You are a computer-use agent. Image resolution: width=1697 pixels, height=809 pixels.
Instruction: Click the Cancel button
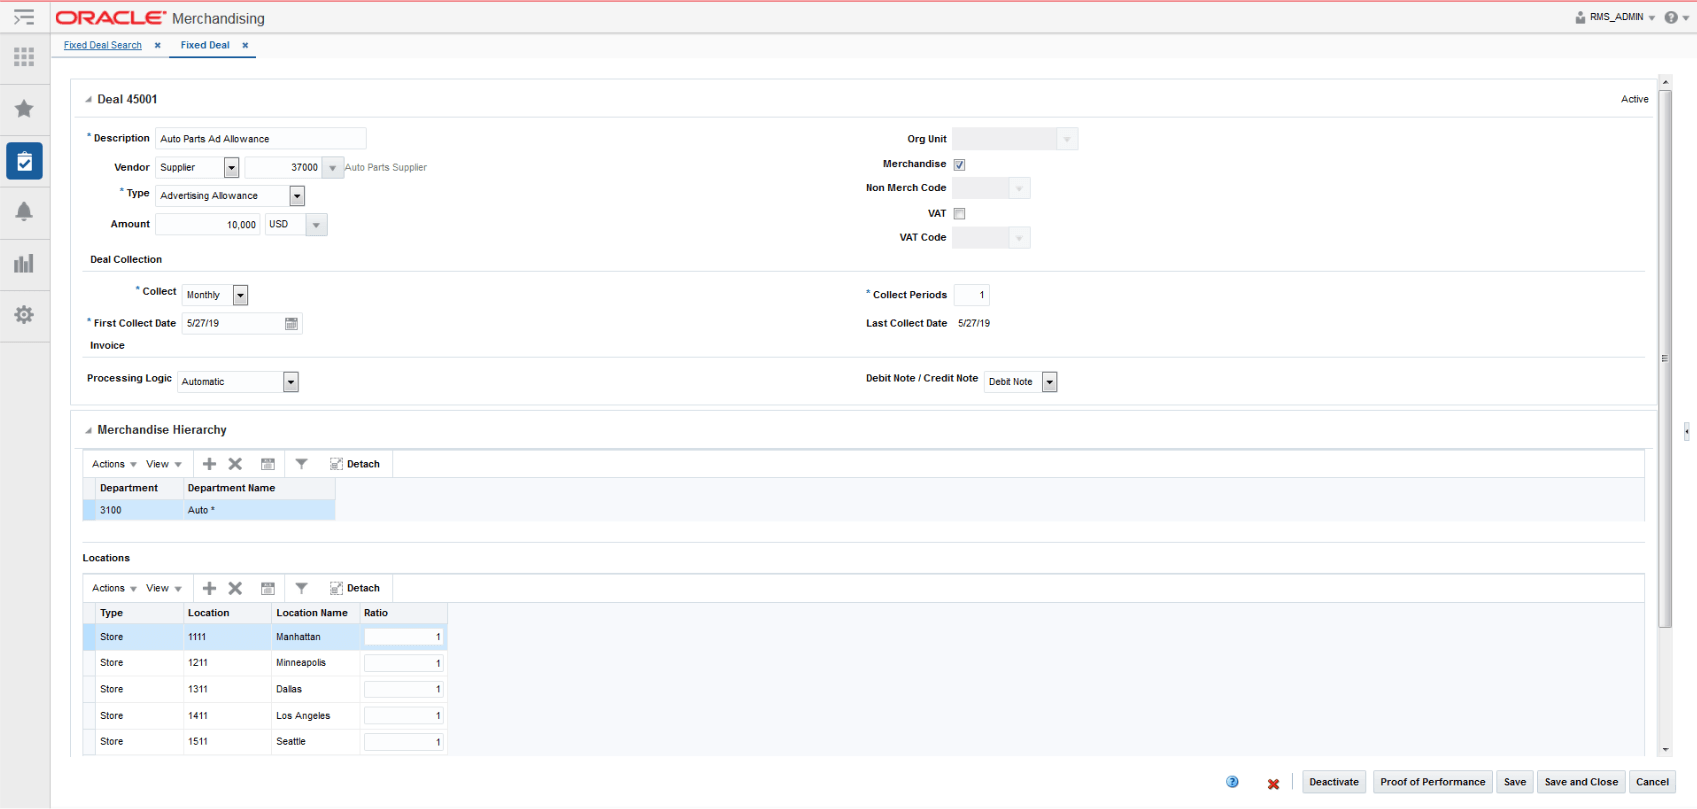pos(1652,782)
